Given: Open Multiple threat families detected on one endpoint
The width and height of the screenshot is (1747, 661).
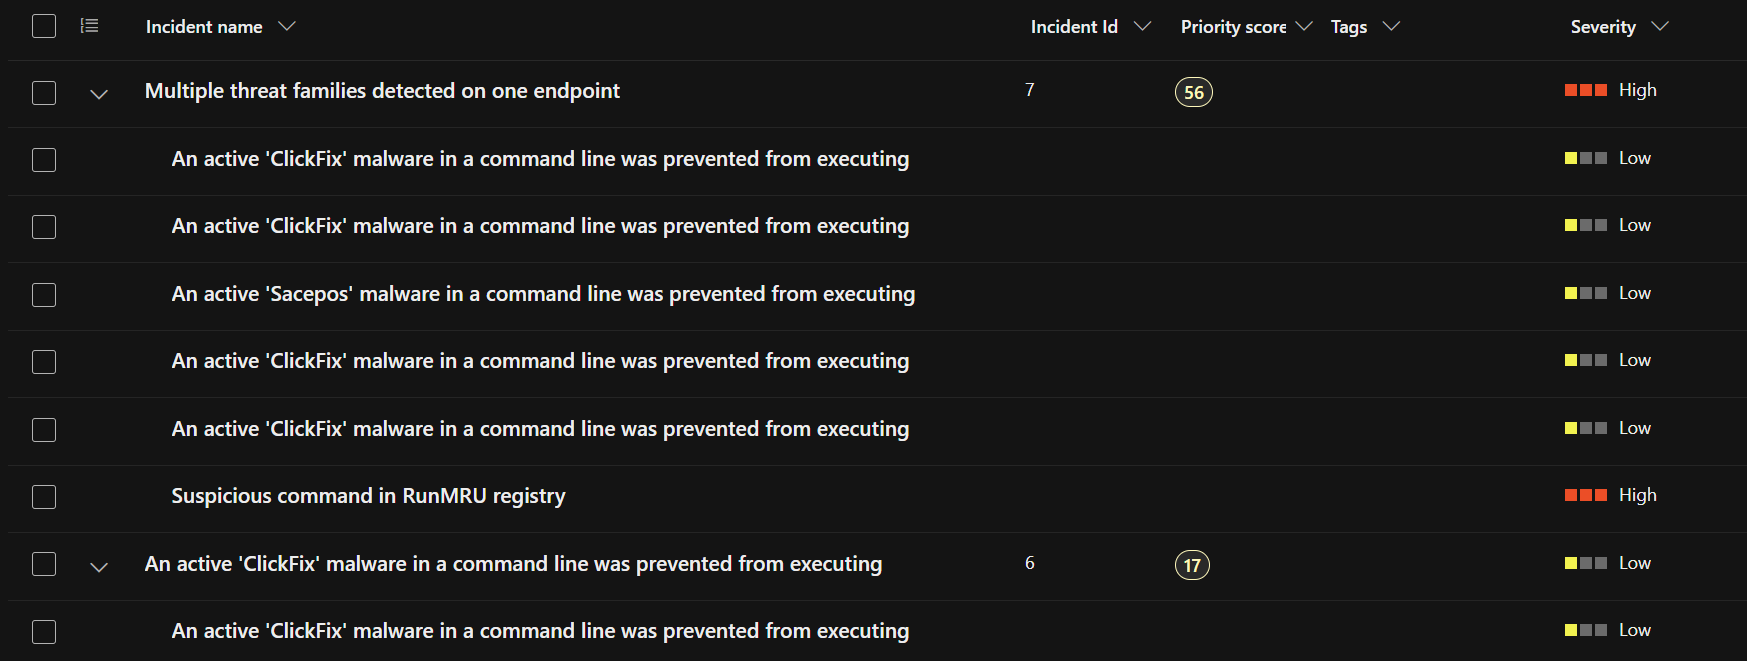Looking at the screenshot, I should [382, 91].
